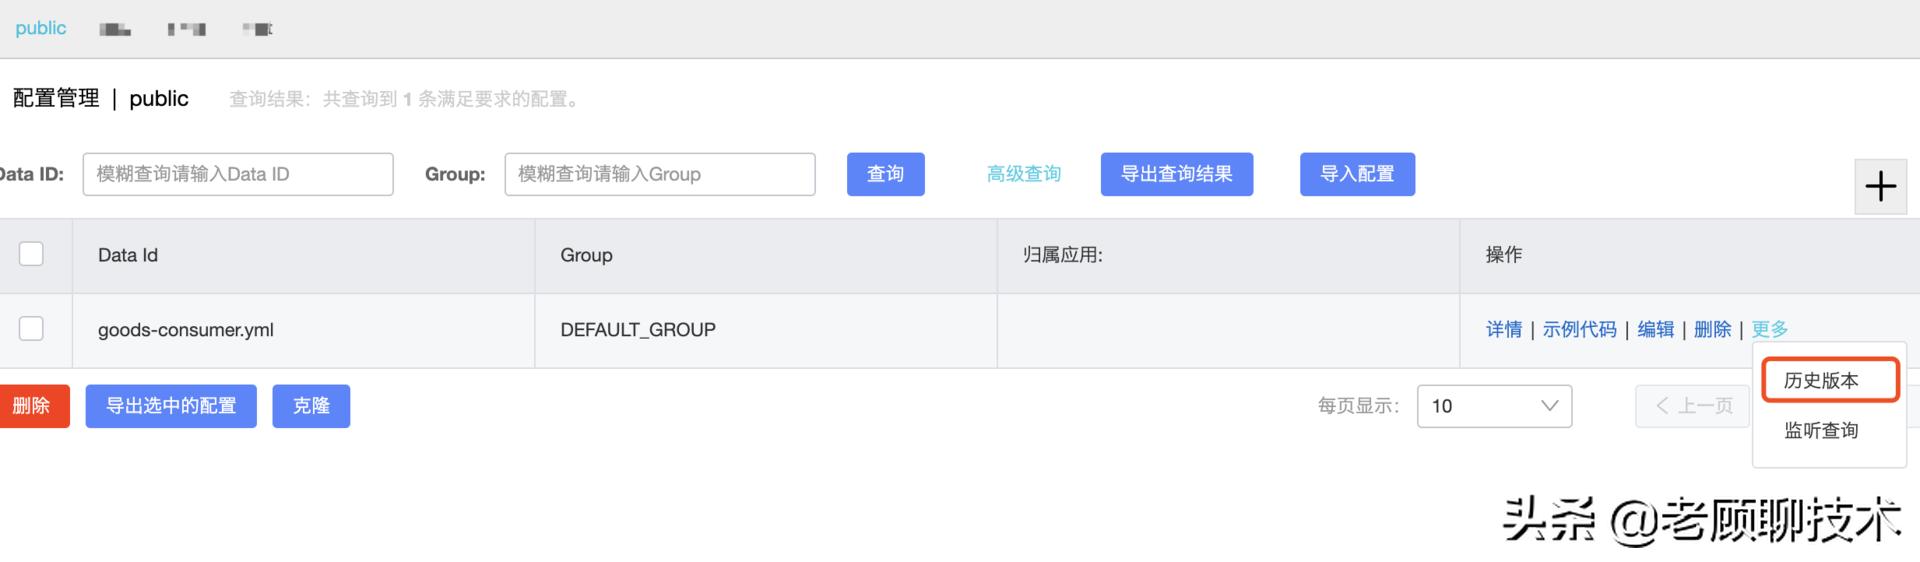
Task: Tick the select-all checkbox in table header
Action: [x=32, y=254]
